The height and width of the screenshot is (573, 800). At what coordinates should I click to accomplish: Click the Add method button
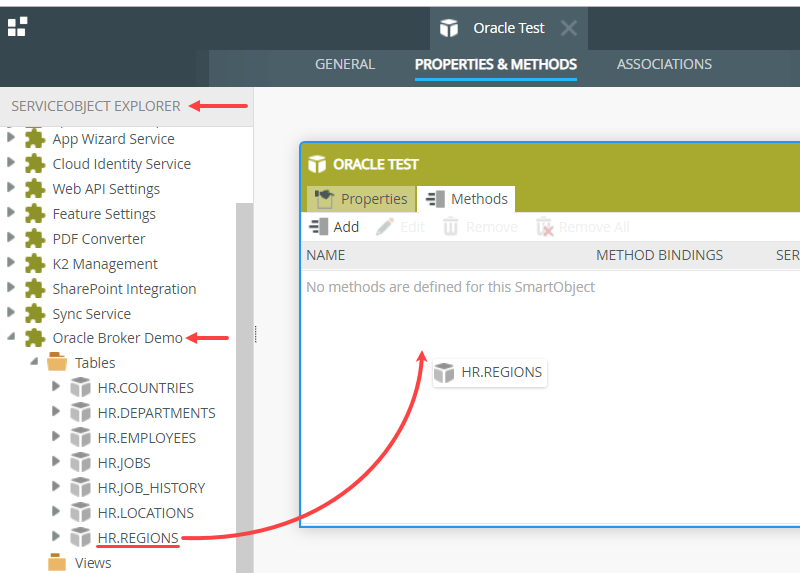tap(334, 227)
